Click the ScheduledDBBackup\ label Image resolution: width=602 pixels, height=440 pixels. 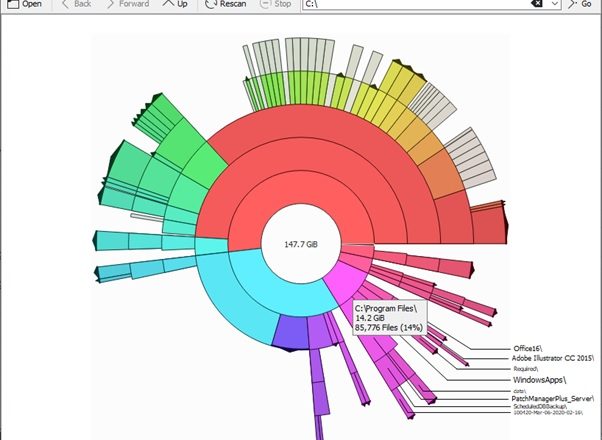coord(540,406)
